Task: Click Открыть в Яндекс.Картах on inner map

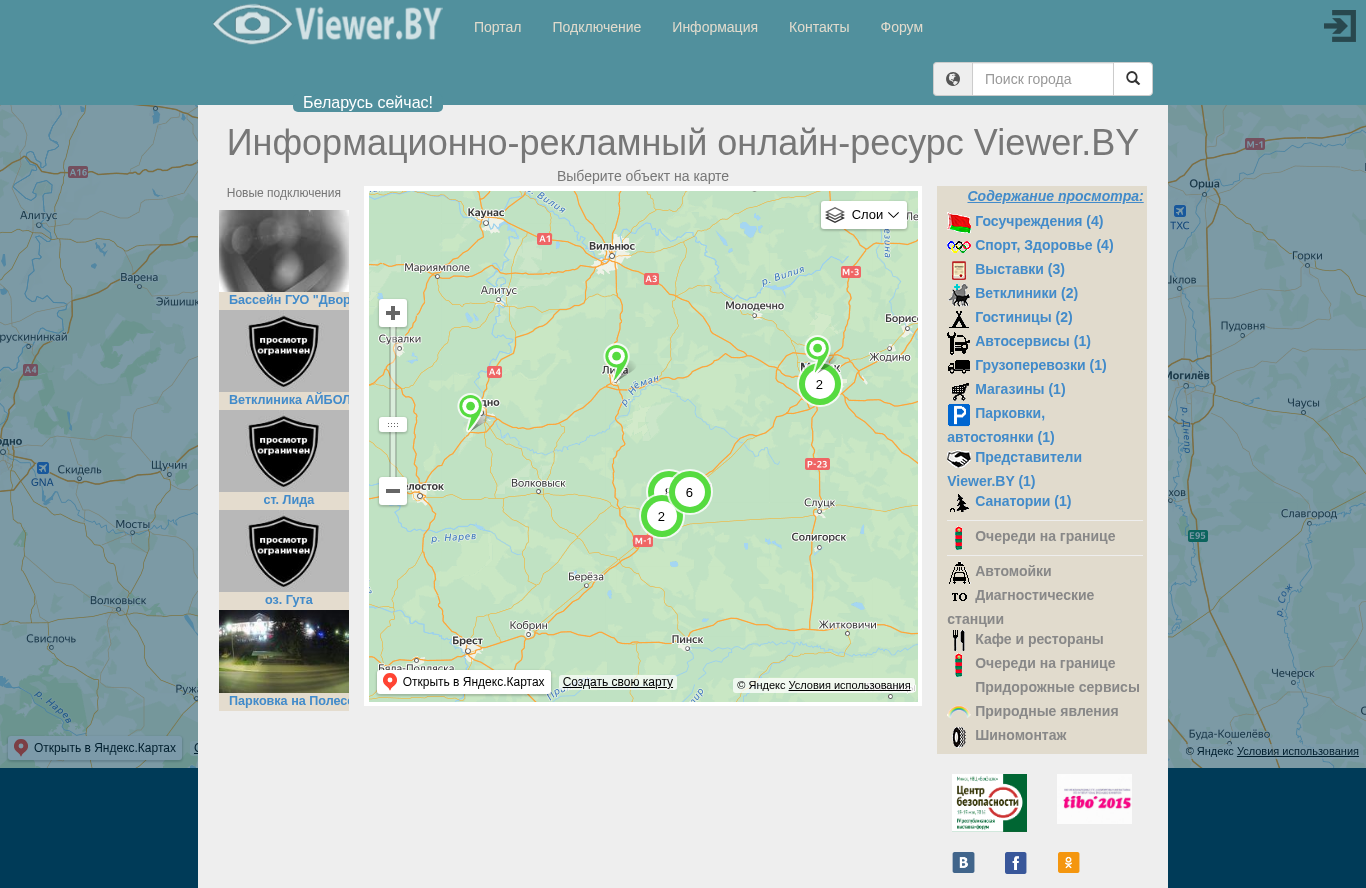Action: coord(464,682)
